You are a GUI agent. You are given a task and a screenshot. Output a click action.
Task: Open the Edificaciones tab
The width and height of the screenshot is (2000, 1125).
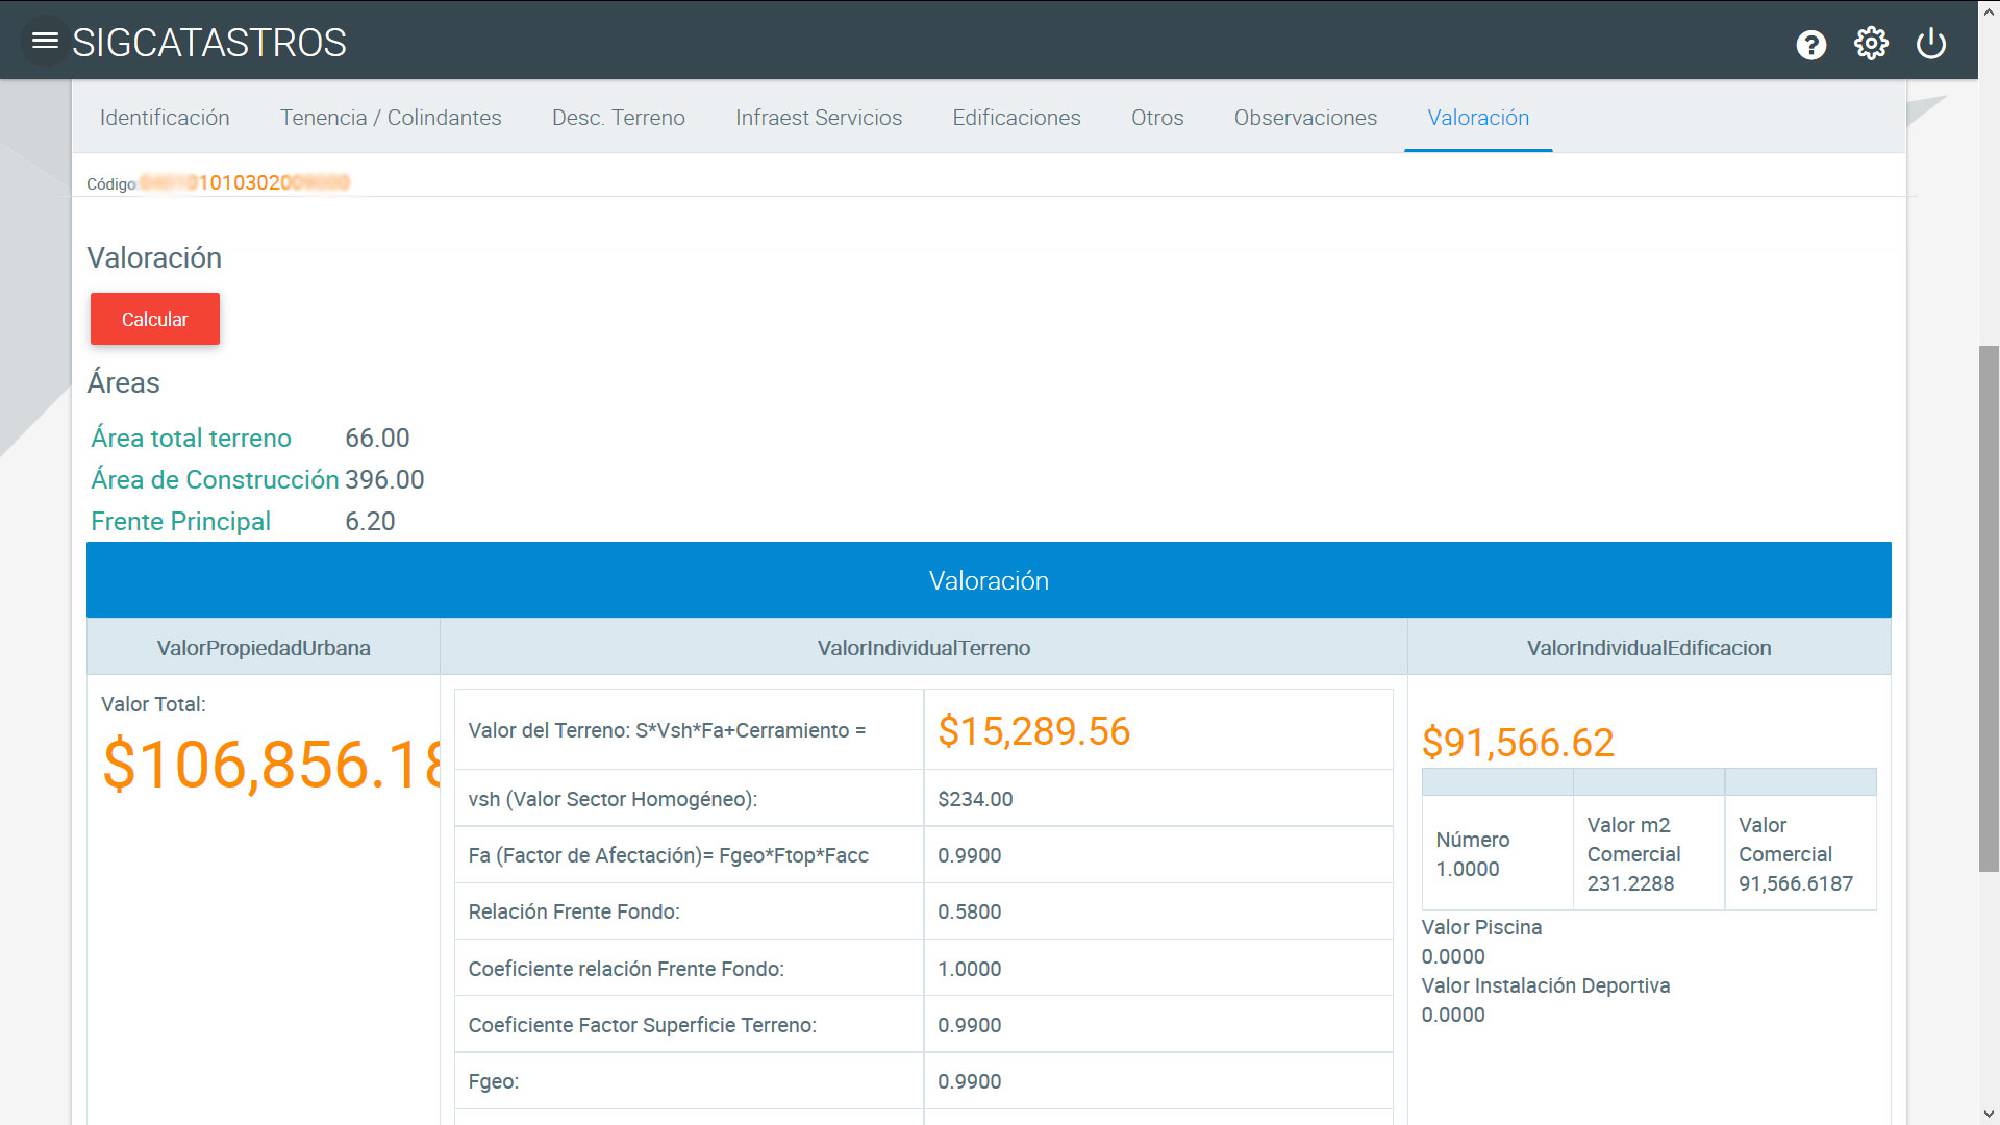click(1016, 117)
